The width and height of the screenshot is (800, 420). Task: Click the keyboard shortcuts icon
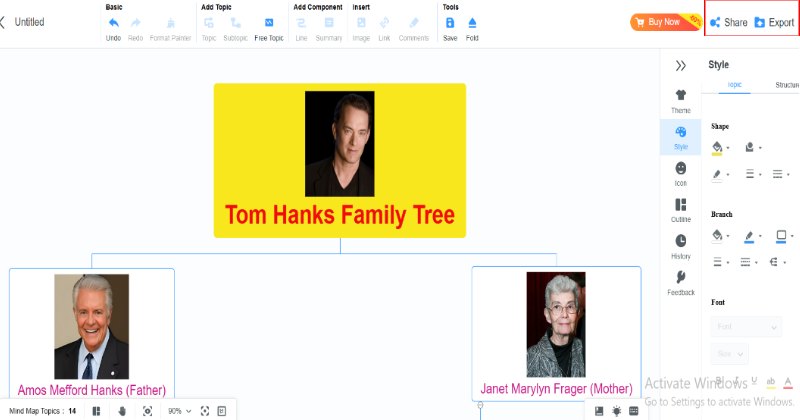click(x=634, y=411)
